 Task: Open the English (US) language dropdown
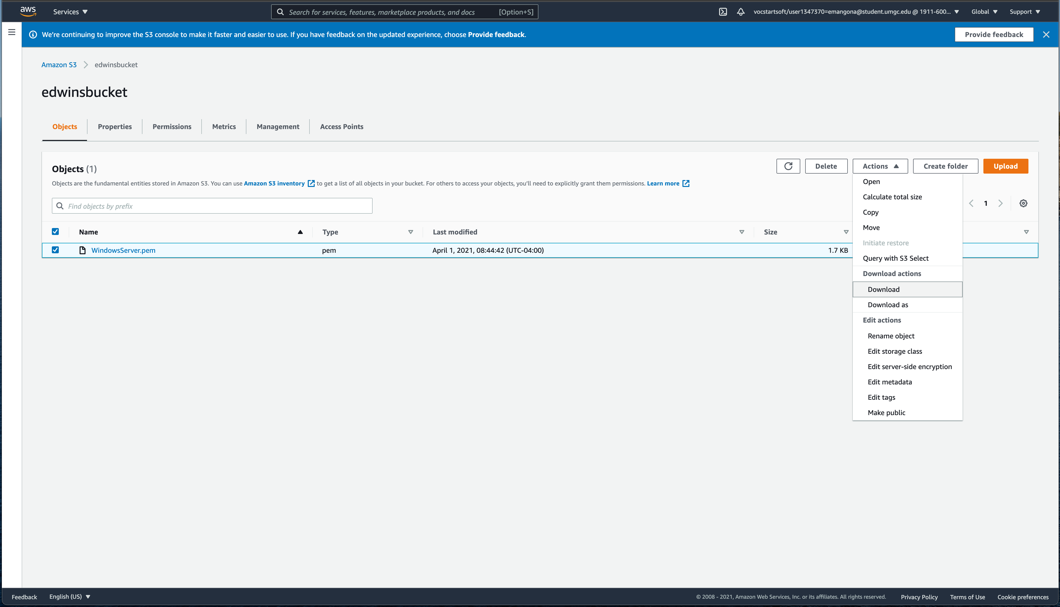click(x=70, y=597)
